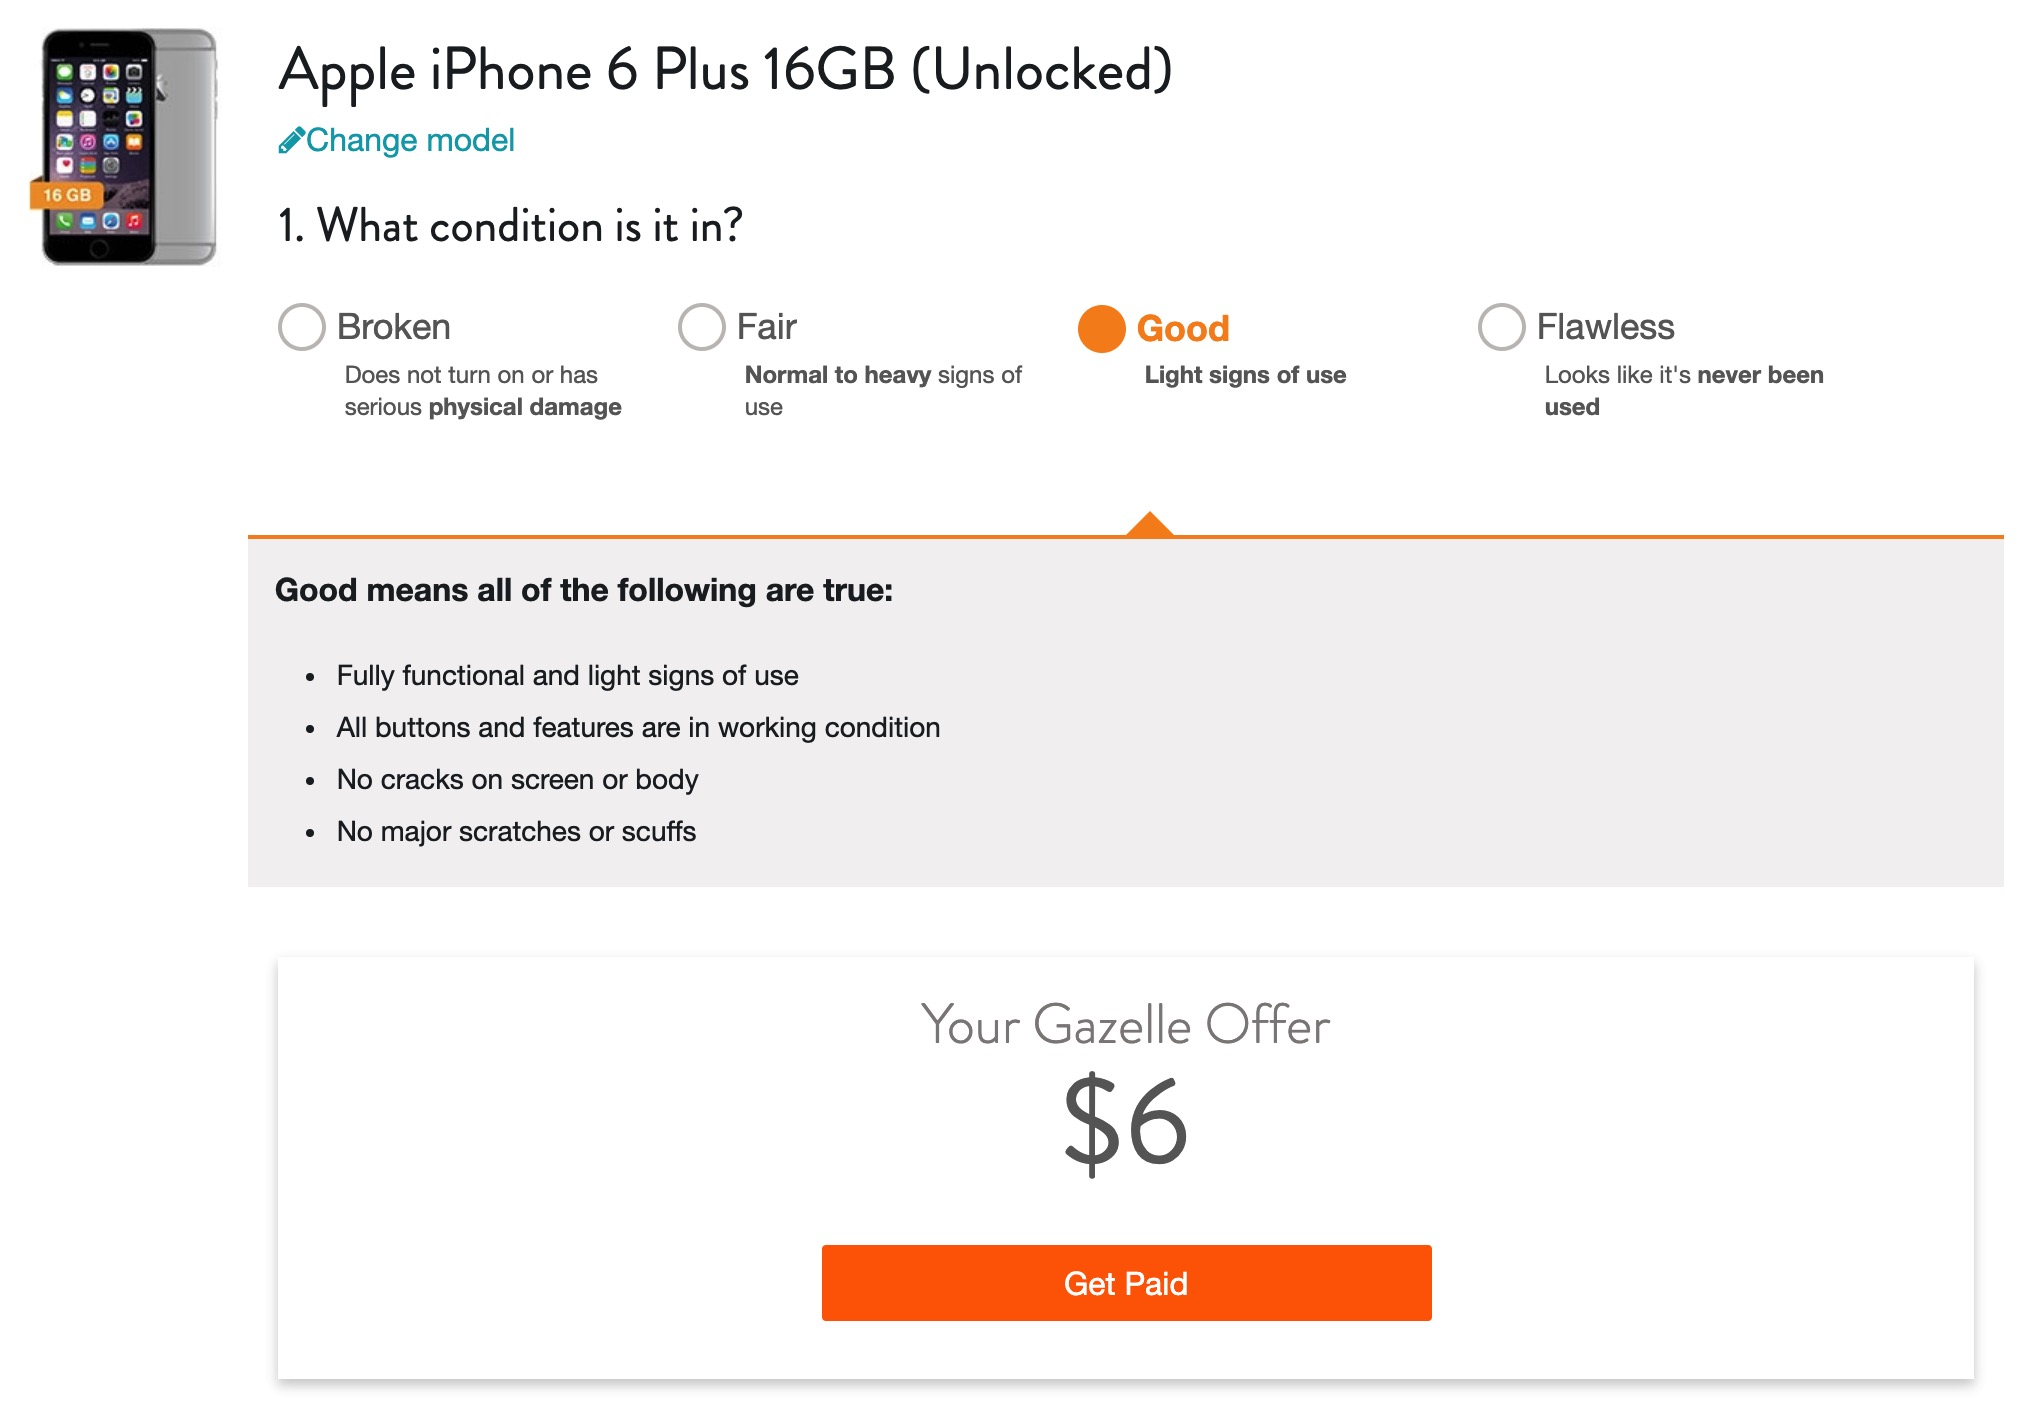
Task: Select the Broken condition radio button
Action: [x=301, y=327]
